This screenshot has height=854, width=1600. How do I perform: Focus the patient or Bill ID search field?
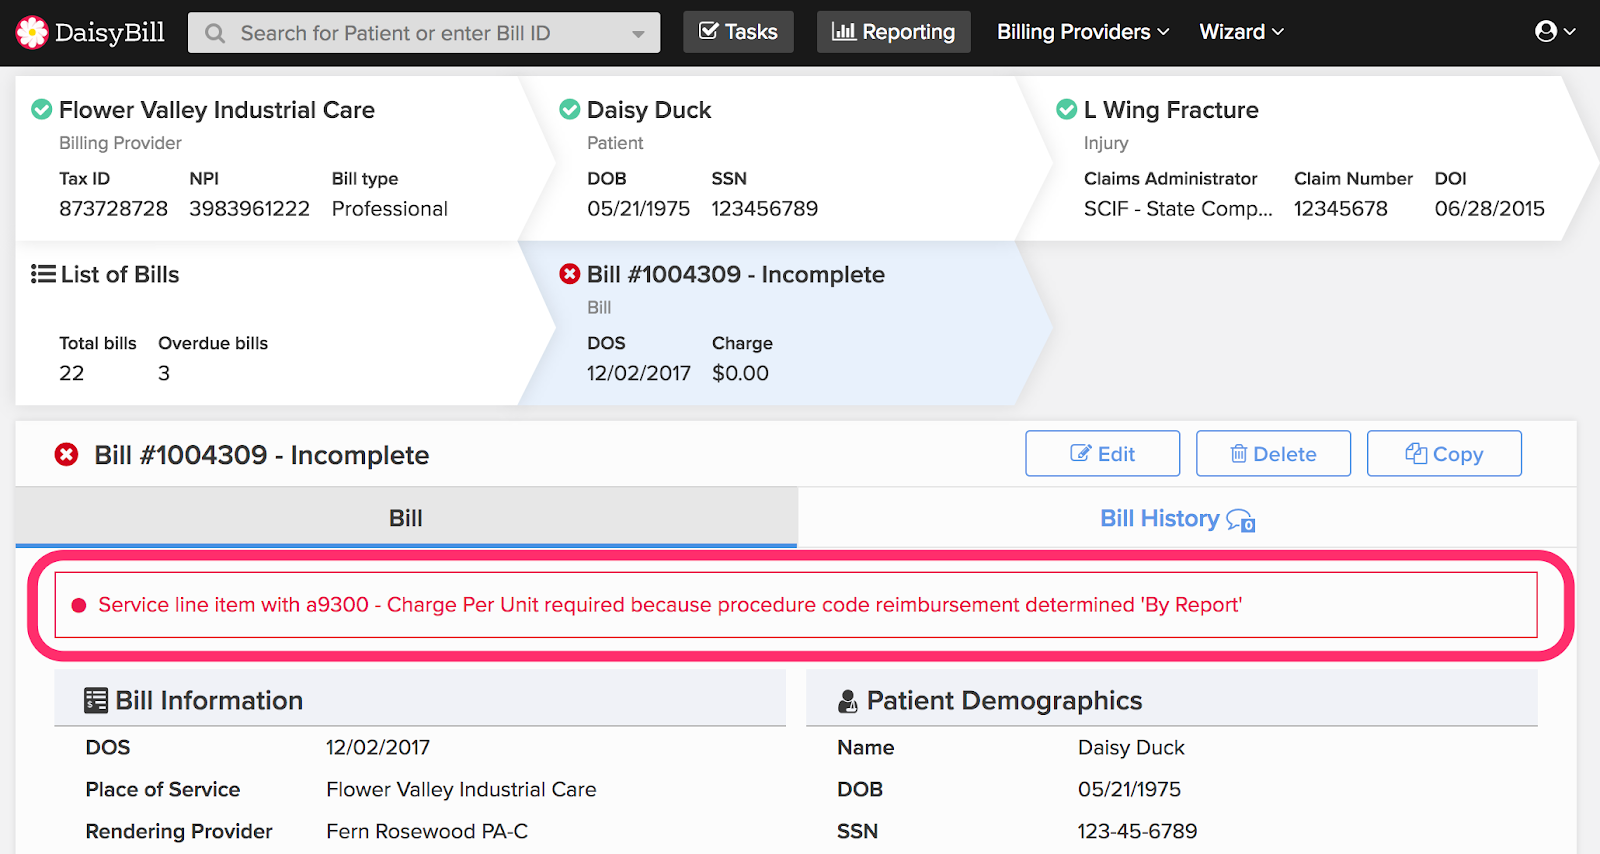(x=424, y=33)
